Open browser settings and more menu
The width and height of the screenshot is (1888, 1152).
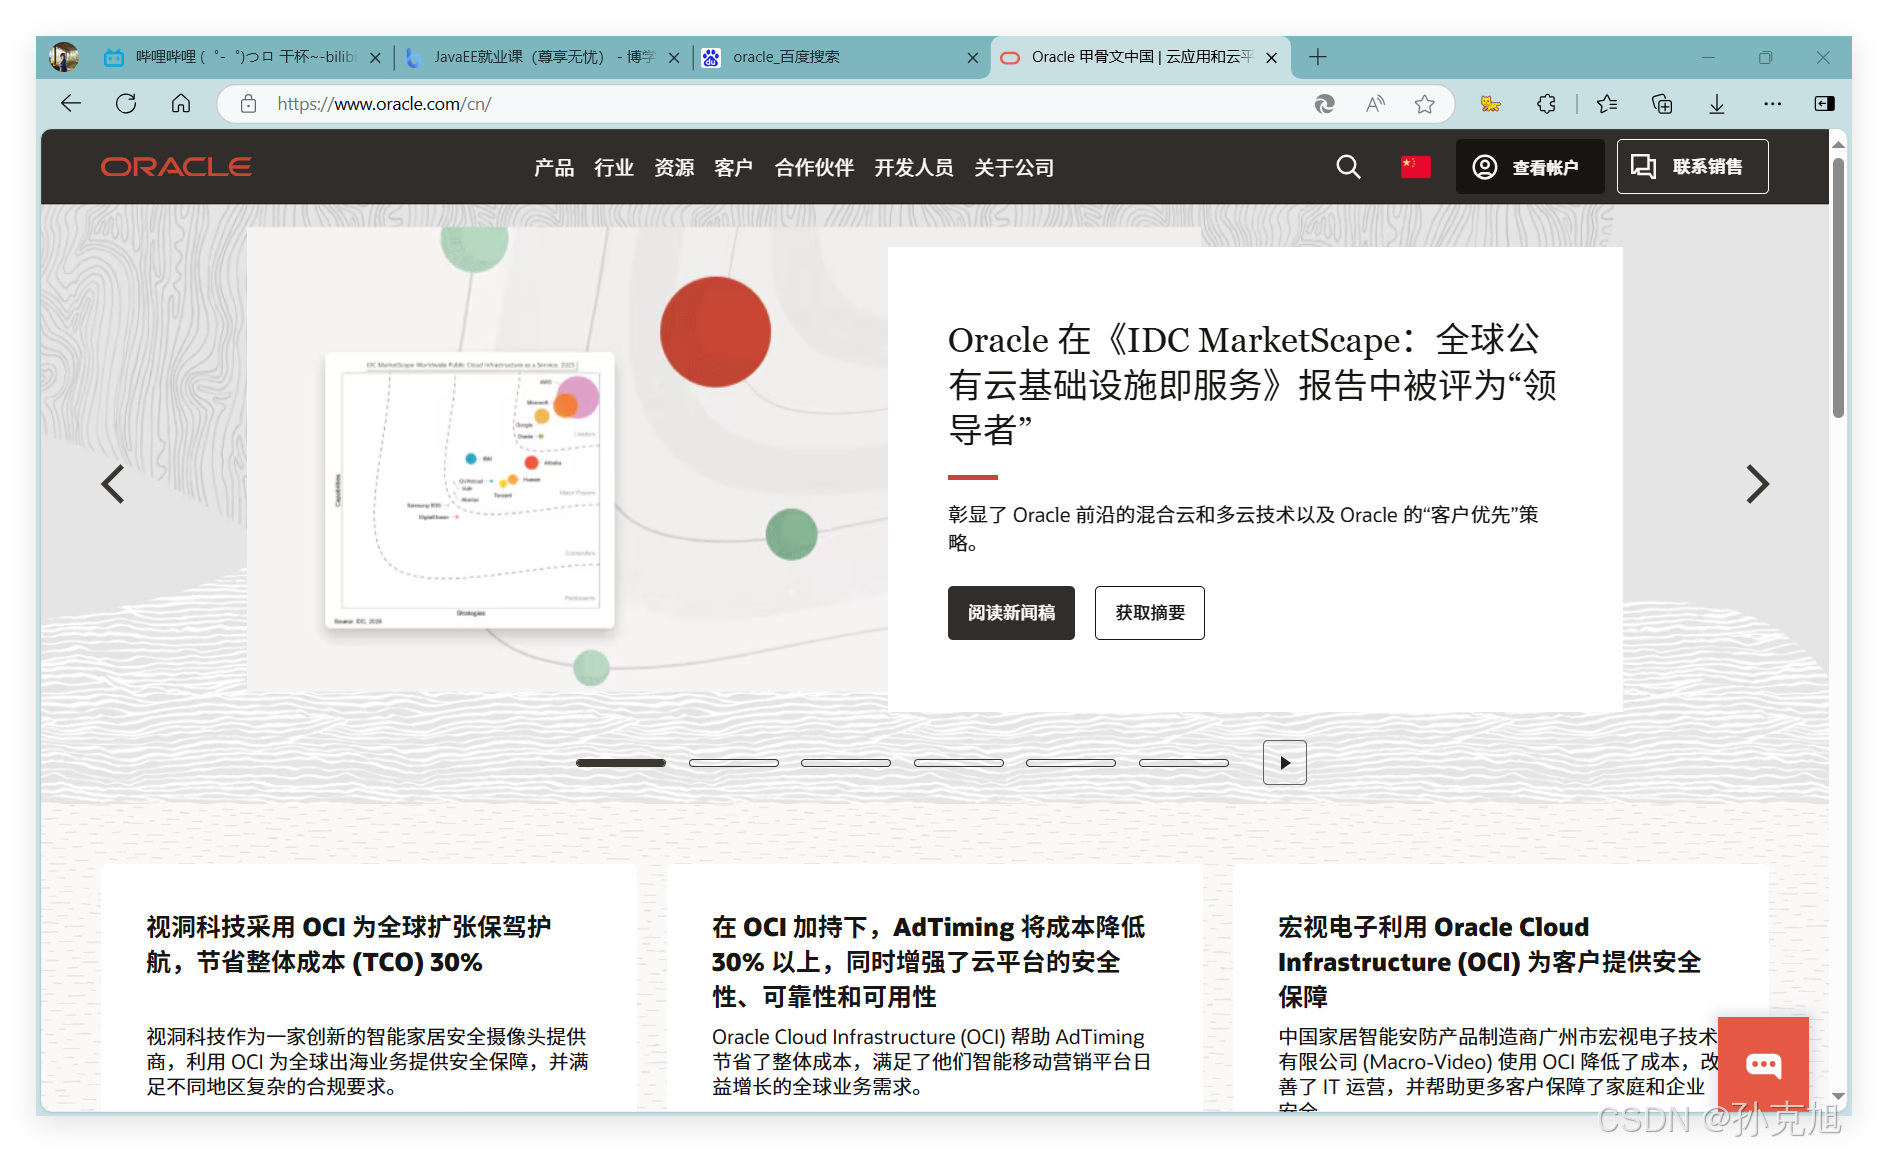tap(1772, 104)
